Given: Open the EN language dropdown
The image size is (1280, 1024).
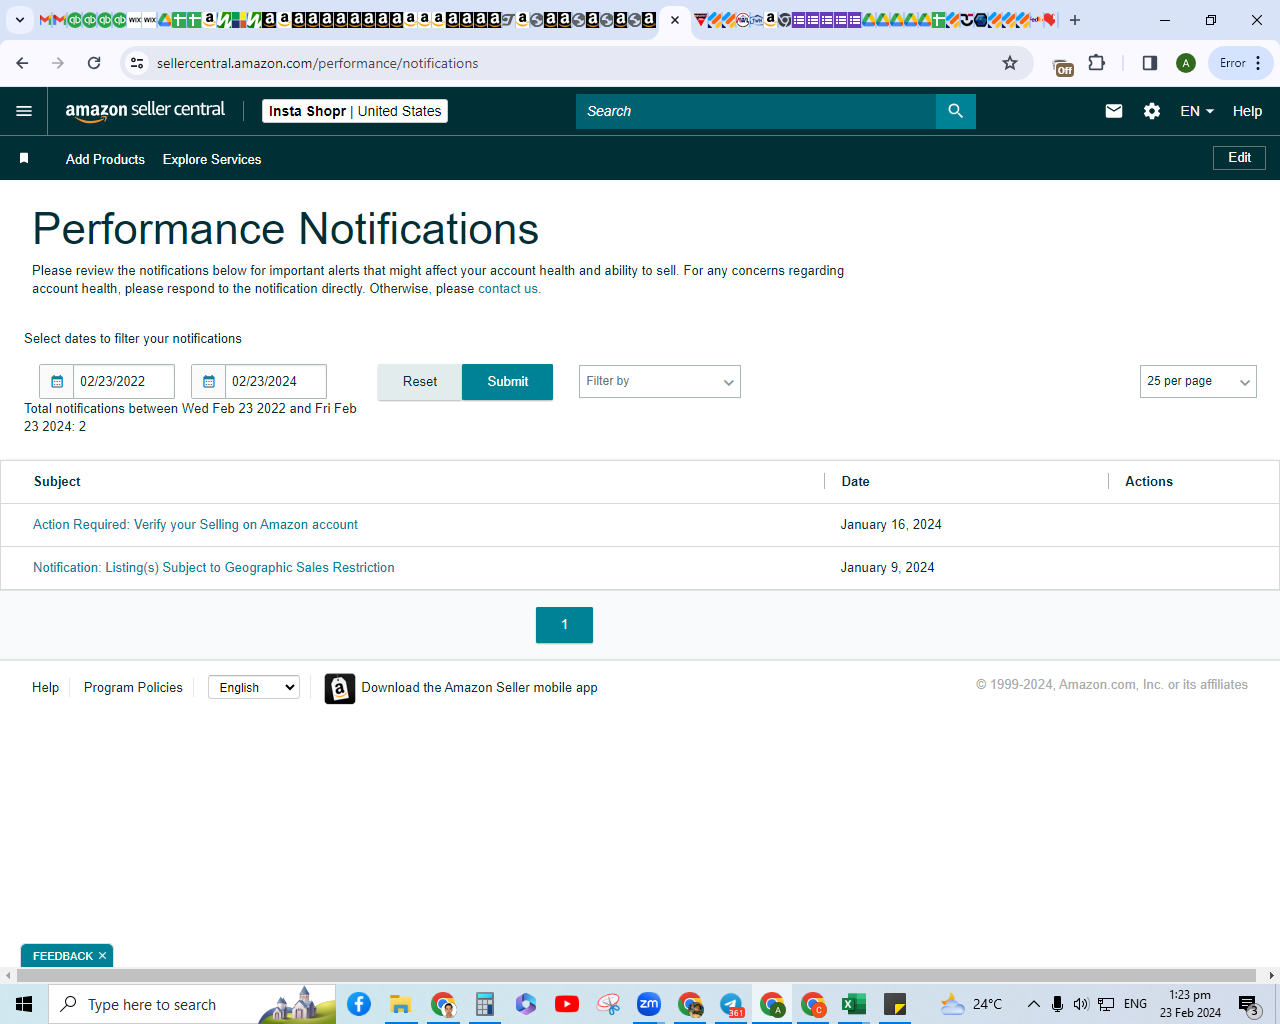Looking at the screenshot, I should [x=1197, y=111].
